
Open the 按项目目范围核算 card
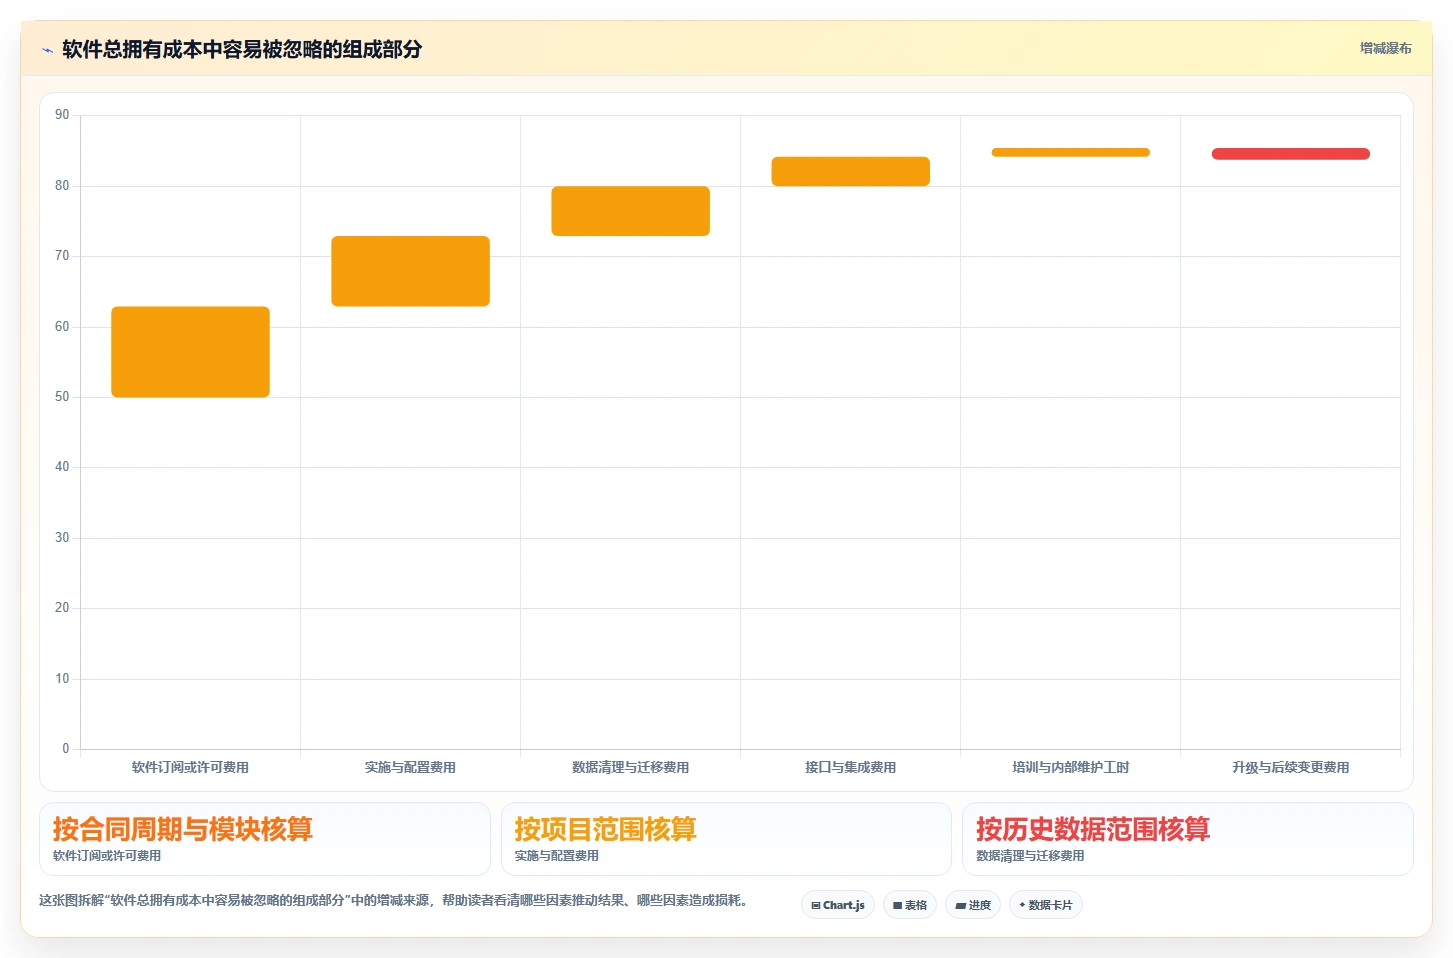point(726,839)
